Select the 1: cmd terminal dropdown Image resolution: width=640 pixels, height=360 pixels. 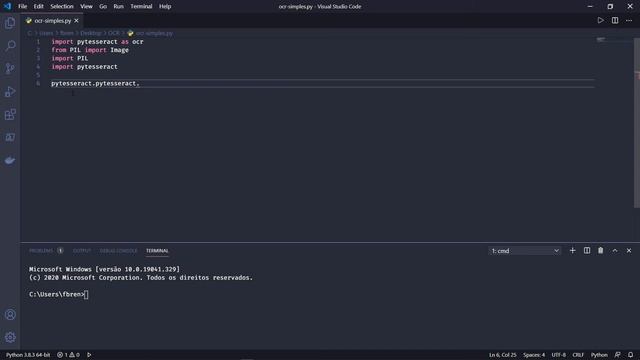click(x=524, y=251)
